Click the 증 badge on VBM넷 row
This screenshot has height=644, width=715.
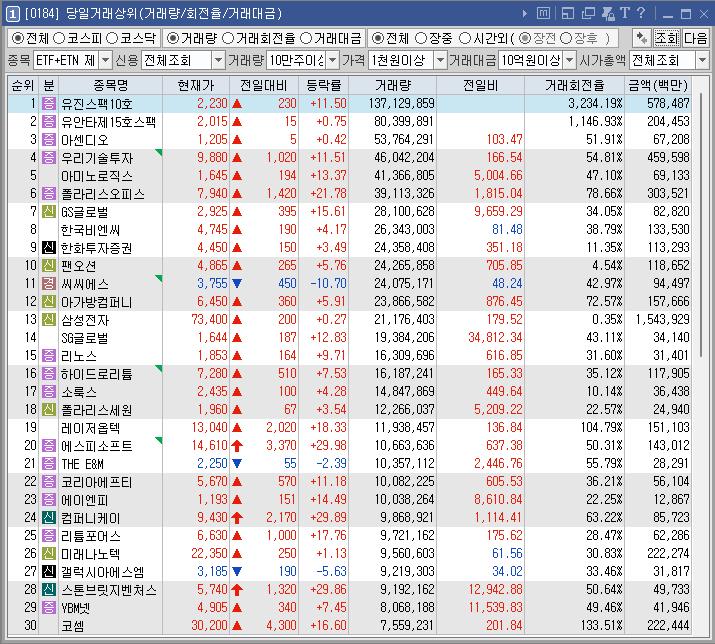tap(49, 608)
